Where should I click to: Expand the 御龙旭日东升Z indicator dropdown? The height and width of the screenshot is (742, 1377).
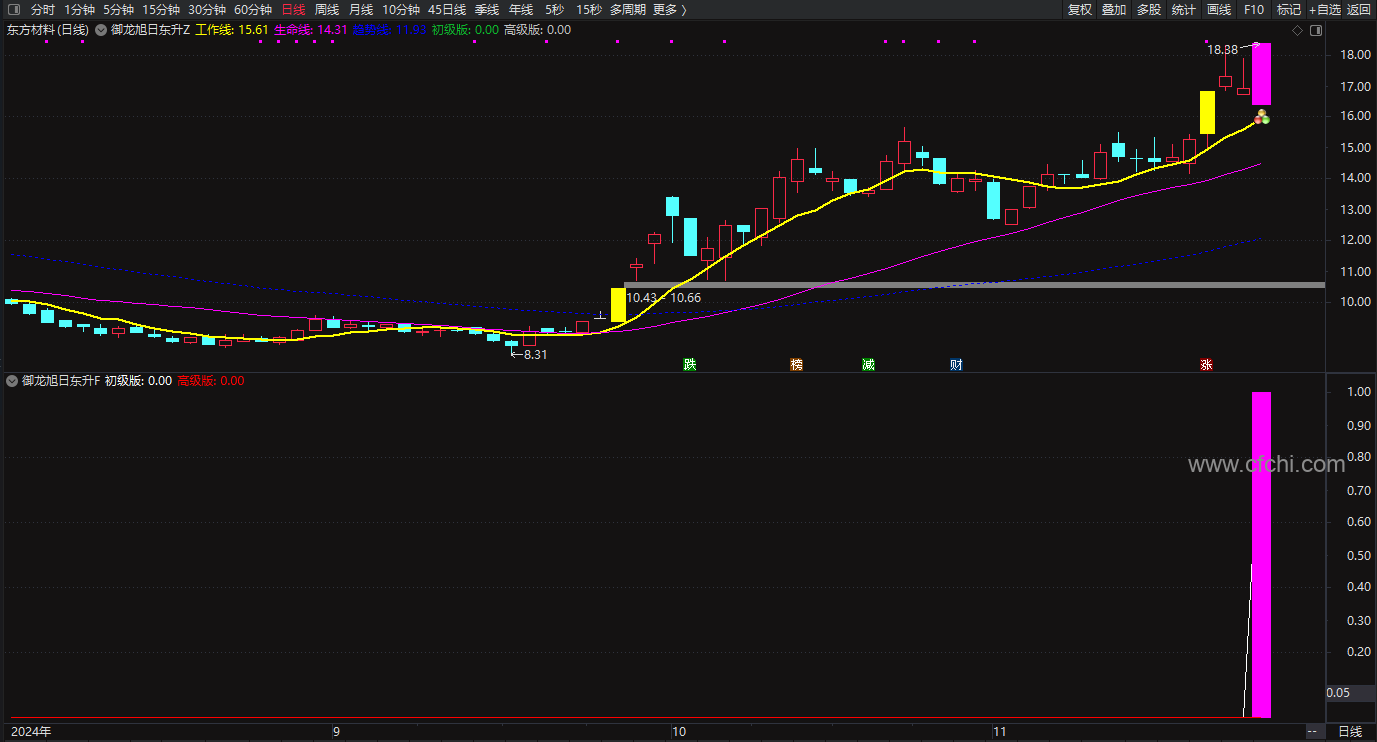[x=101, y=30]
